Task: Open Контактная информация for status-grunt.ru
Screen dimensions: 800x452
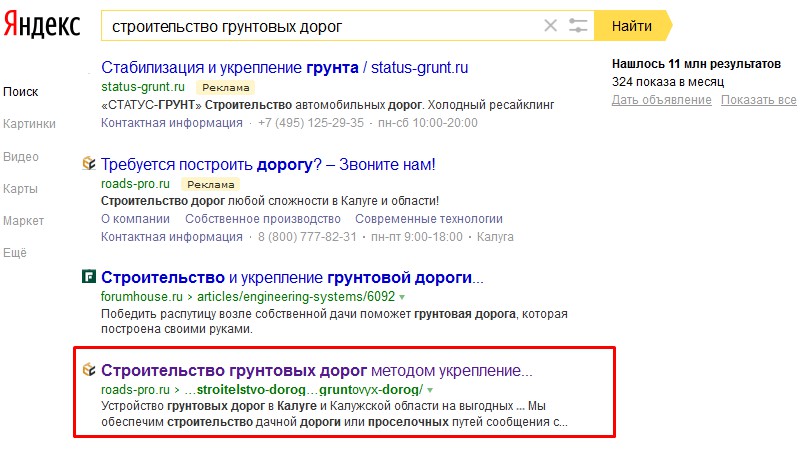Action: (172, 123)
